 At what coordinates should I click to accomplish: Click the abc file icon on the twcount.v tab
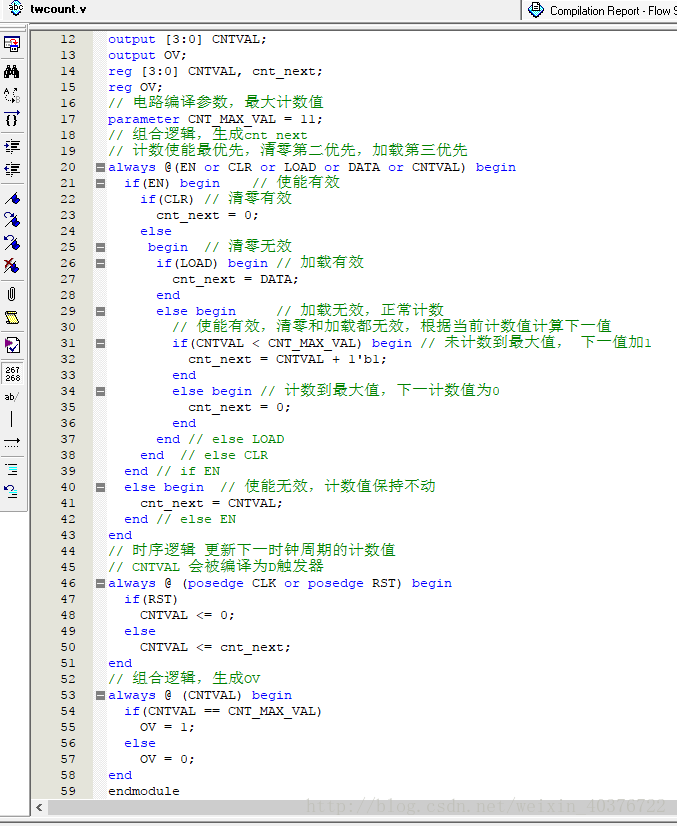tap(16, 8)
